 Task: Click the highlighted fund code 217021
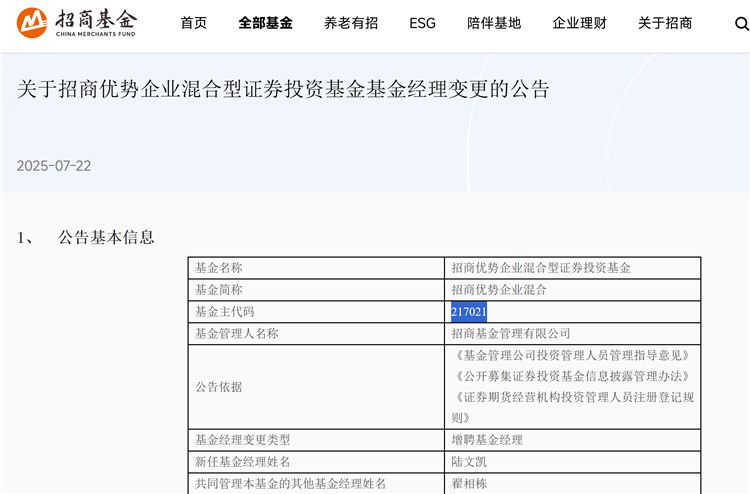click(469, 312)
